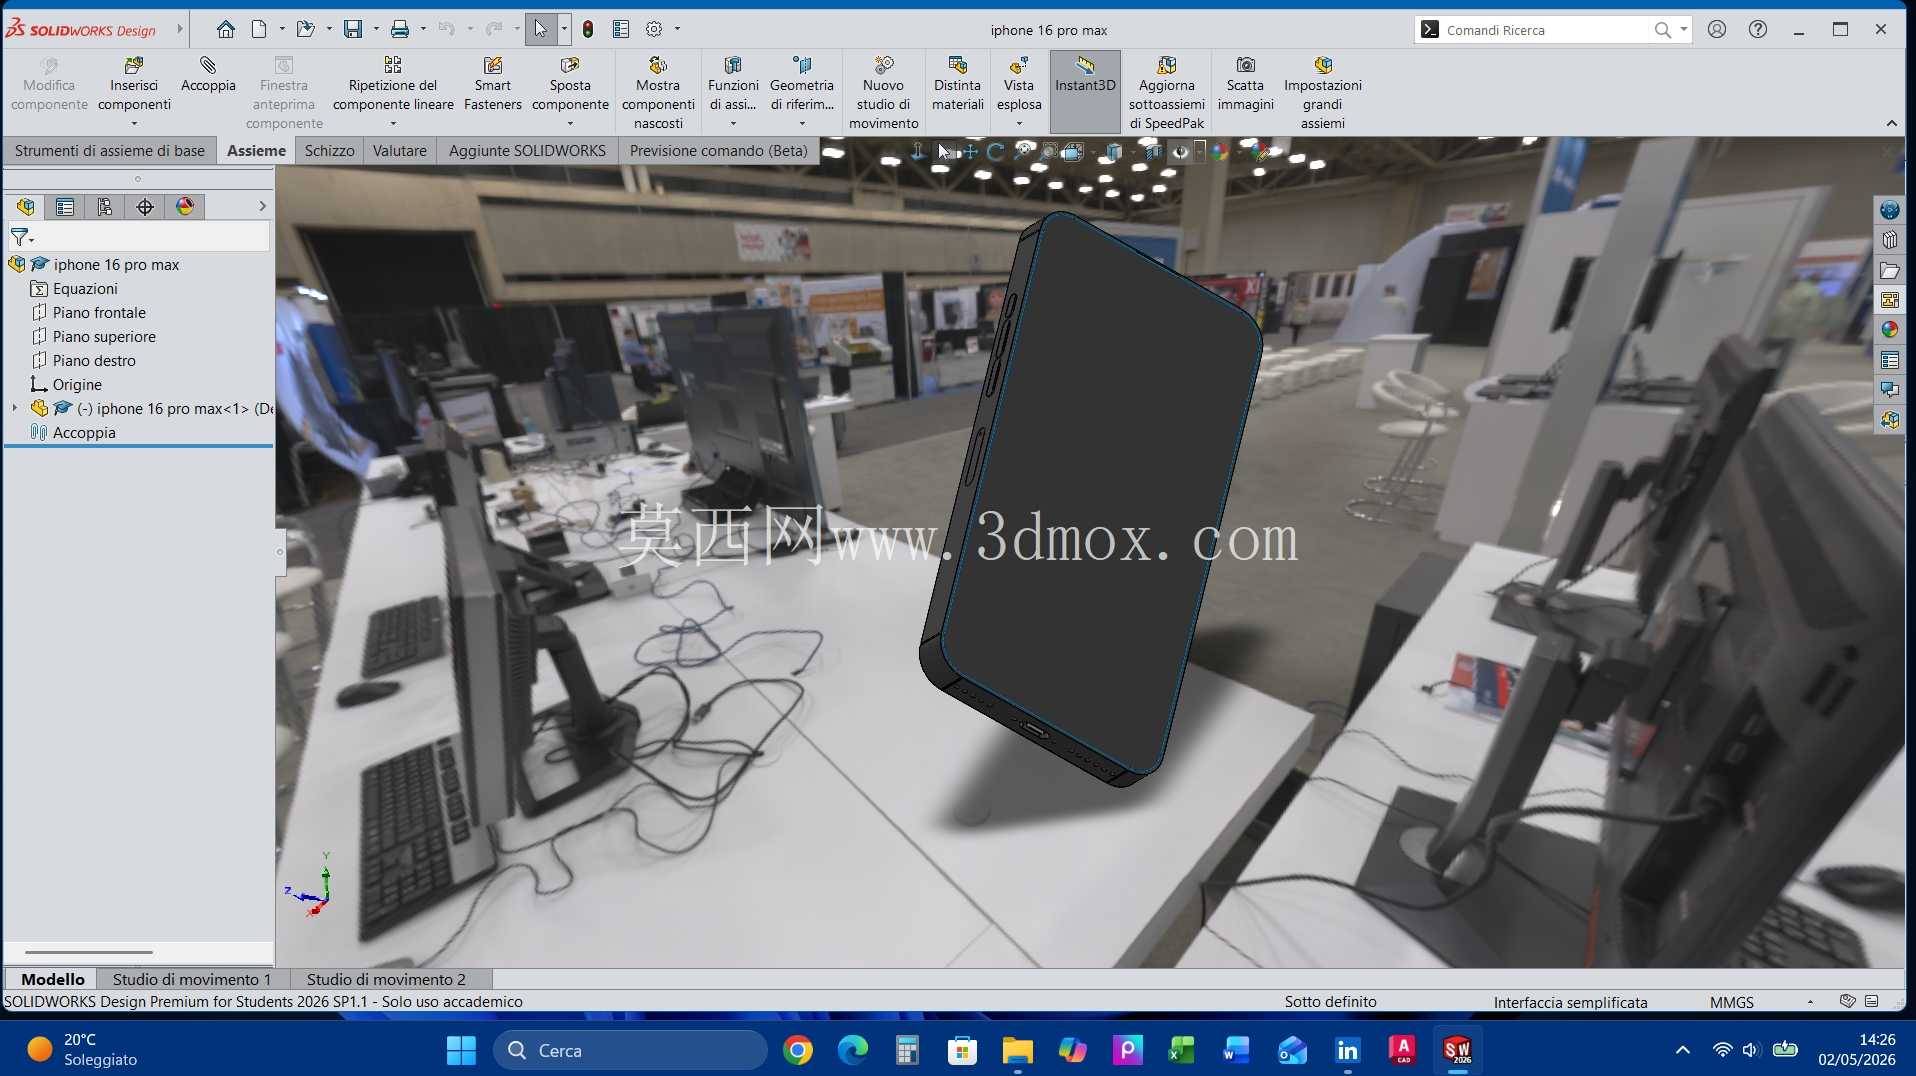Start Nuovo studio di movimento
The height and width of the screenshot is (1076, 1916).
tap(883, 93)
